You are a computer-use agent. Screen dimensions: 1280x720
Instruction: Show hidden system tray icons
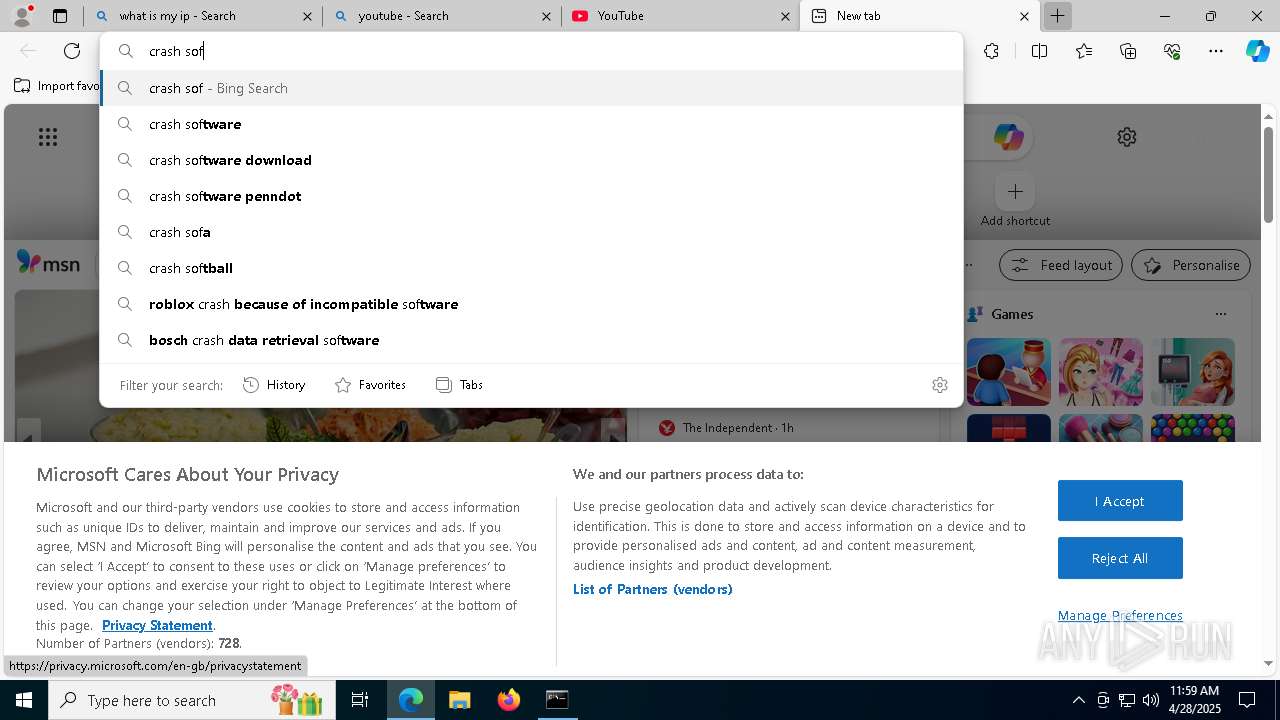coord(1078,700)
